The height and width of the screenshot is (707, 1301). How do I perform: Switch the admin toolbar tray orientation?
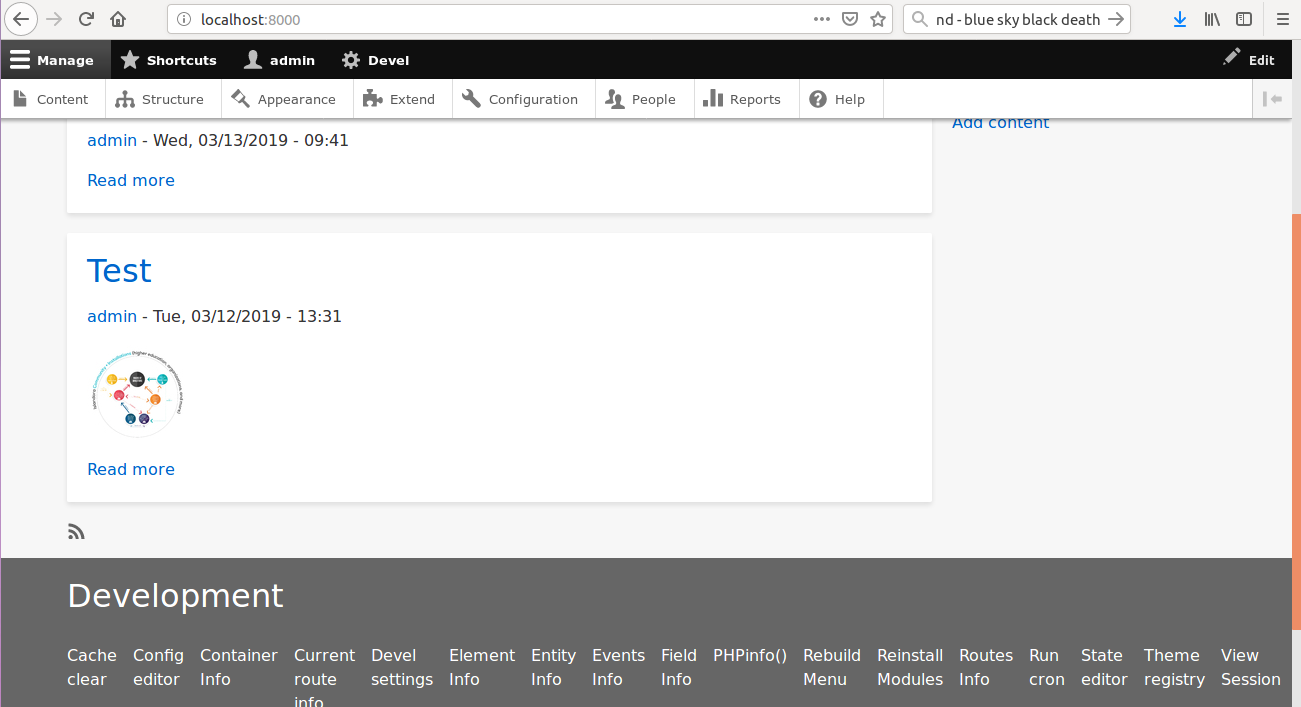pyautogui.click(x=1272, y=99)
